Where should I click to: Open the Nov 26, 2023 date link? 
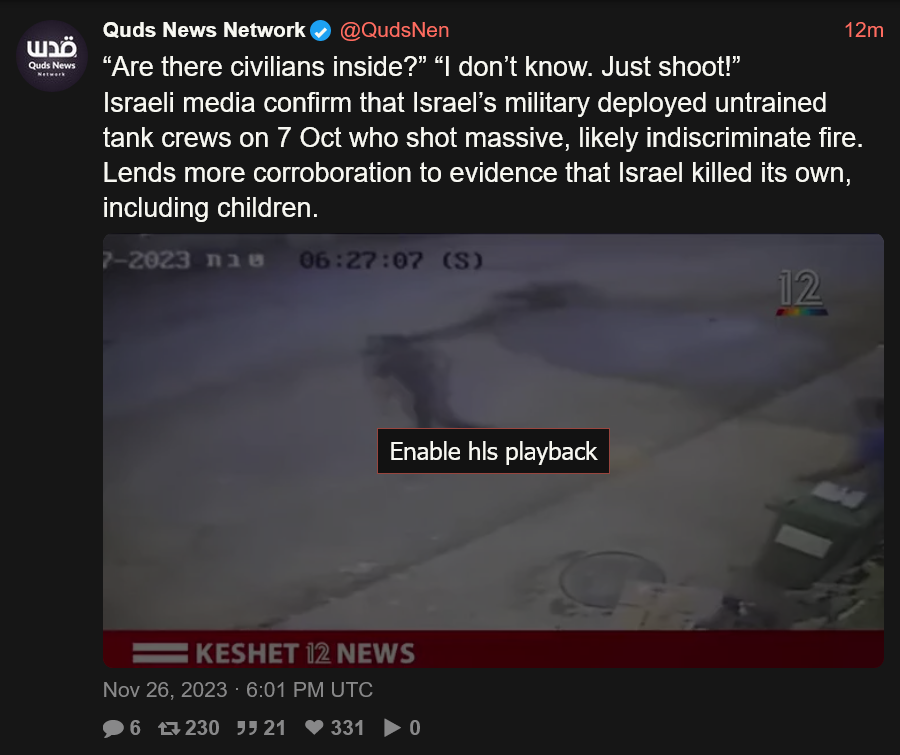pos(238,690)
